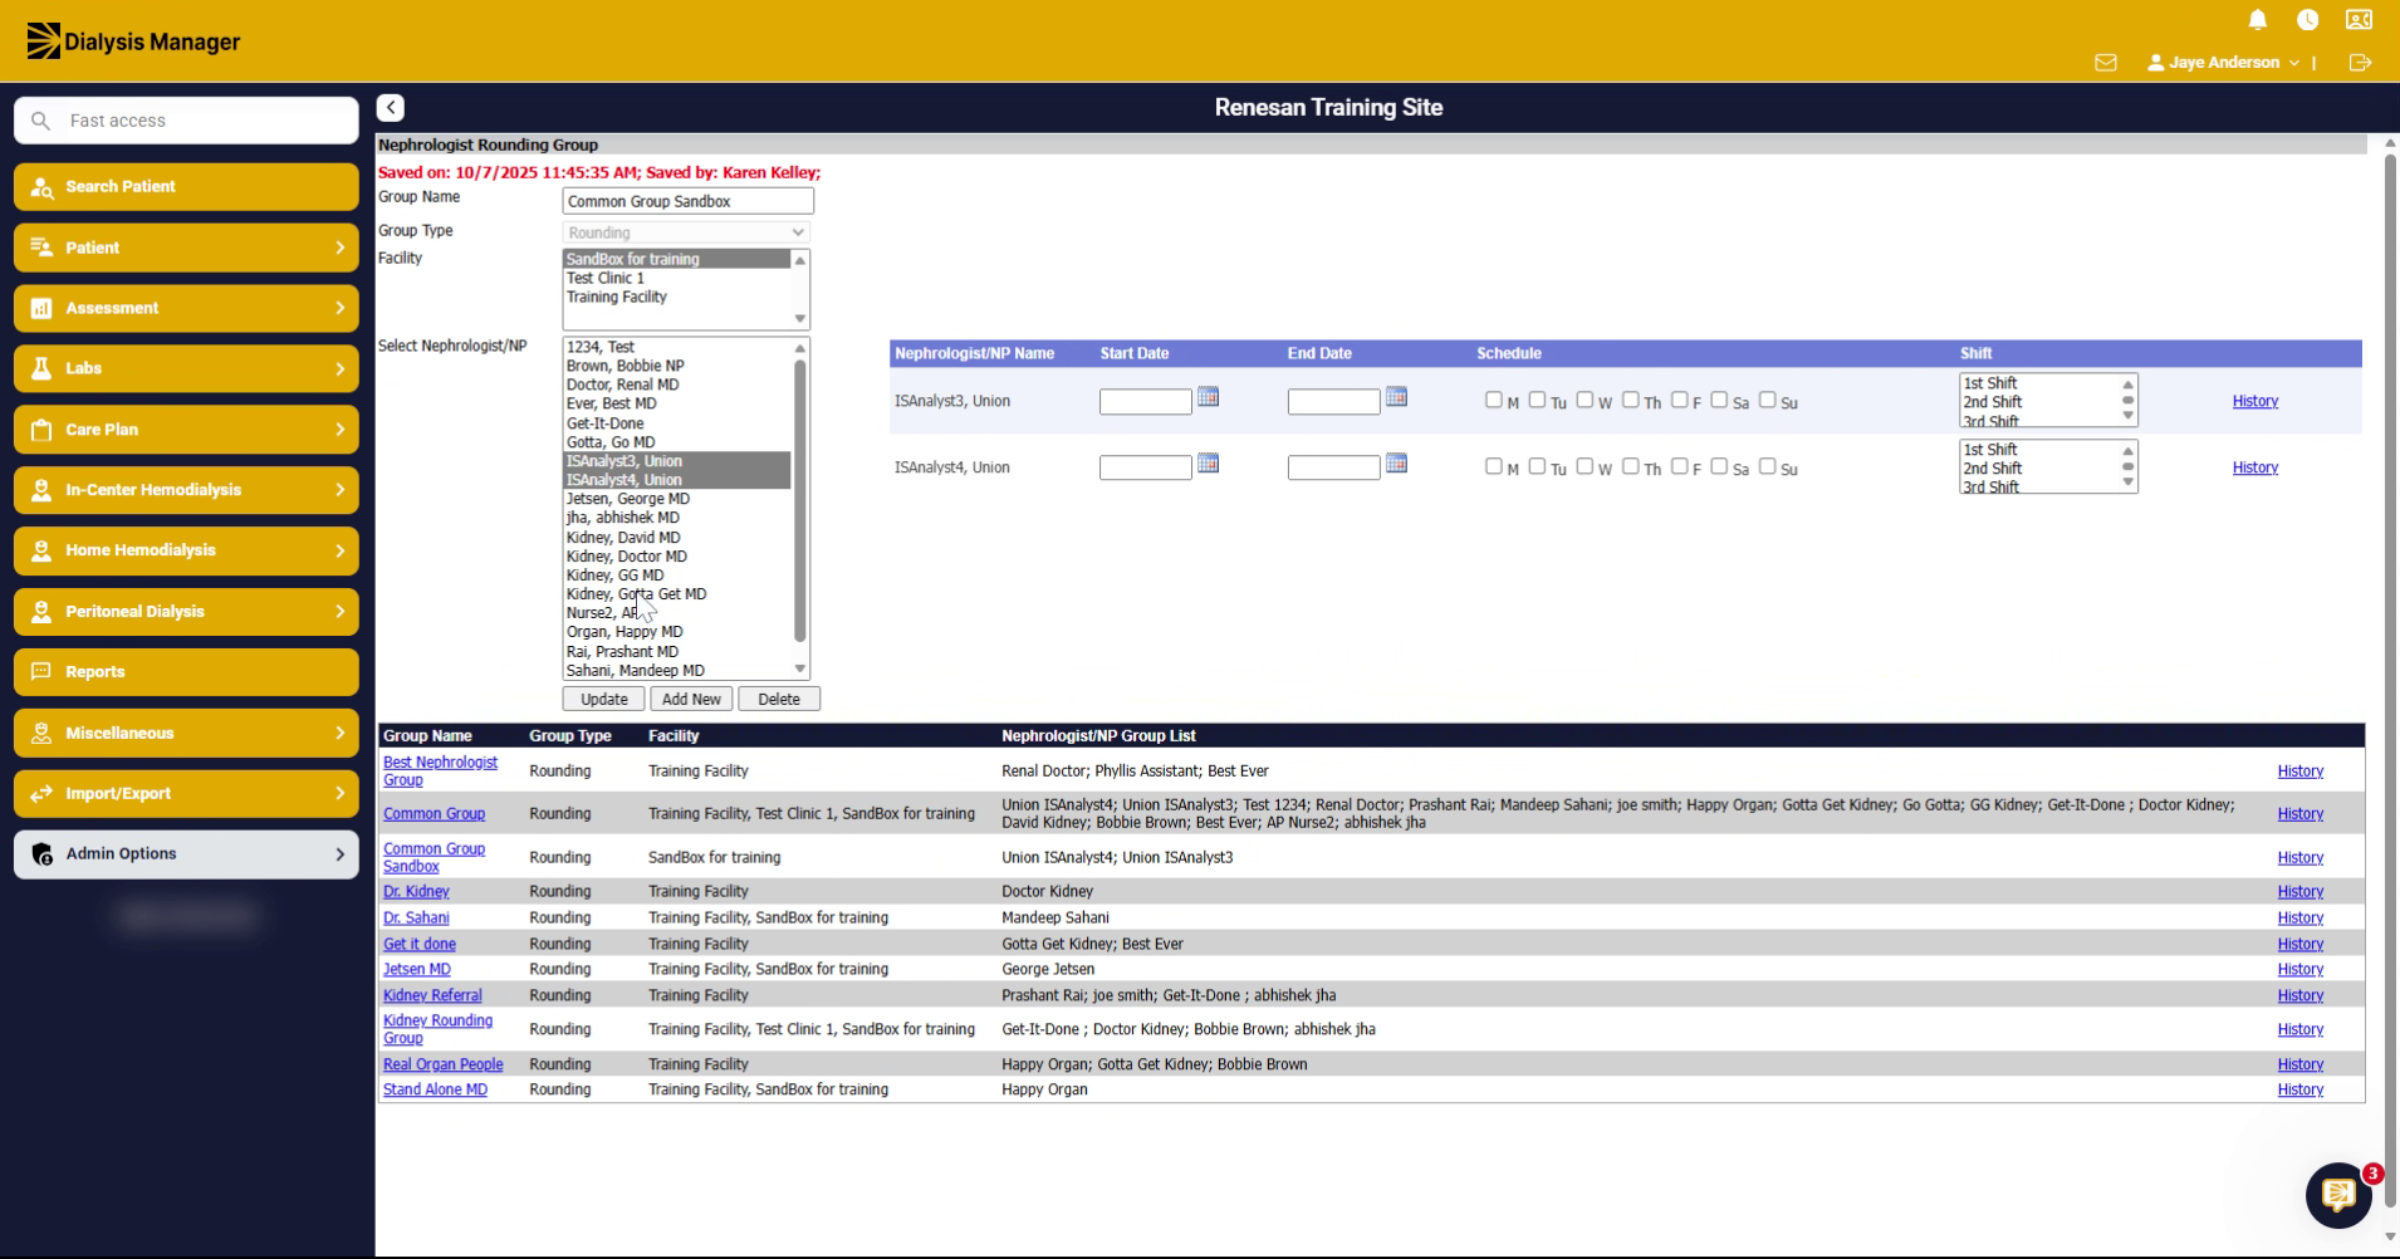
Task: Expand the In-Center Hemodialysis menu
Action: pyautogui.click(x=186, y=490)
